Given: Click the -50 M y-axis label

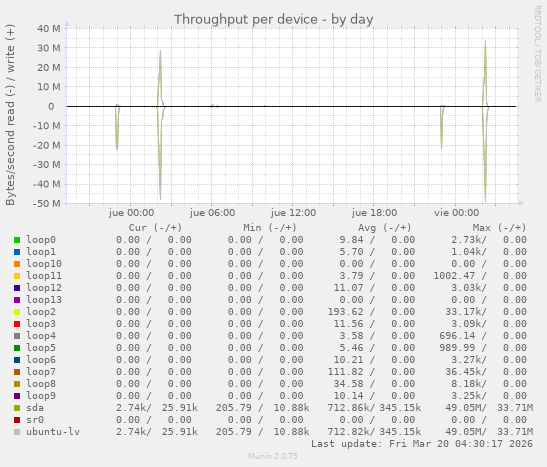Looking at the screenshot, I should tap(47, 203).
